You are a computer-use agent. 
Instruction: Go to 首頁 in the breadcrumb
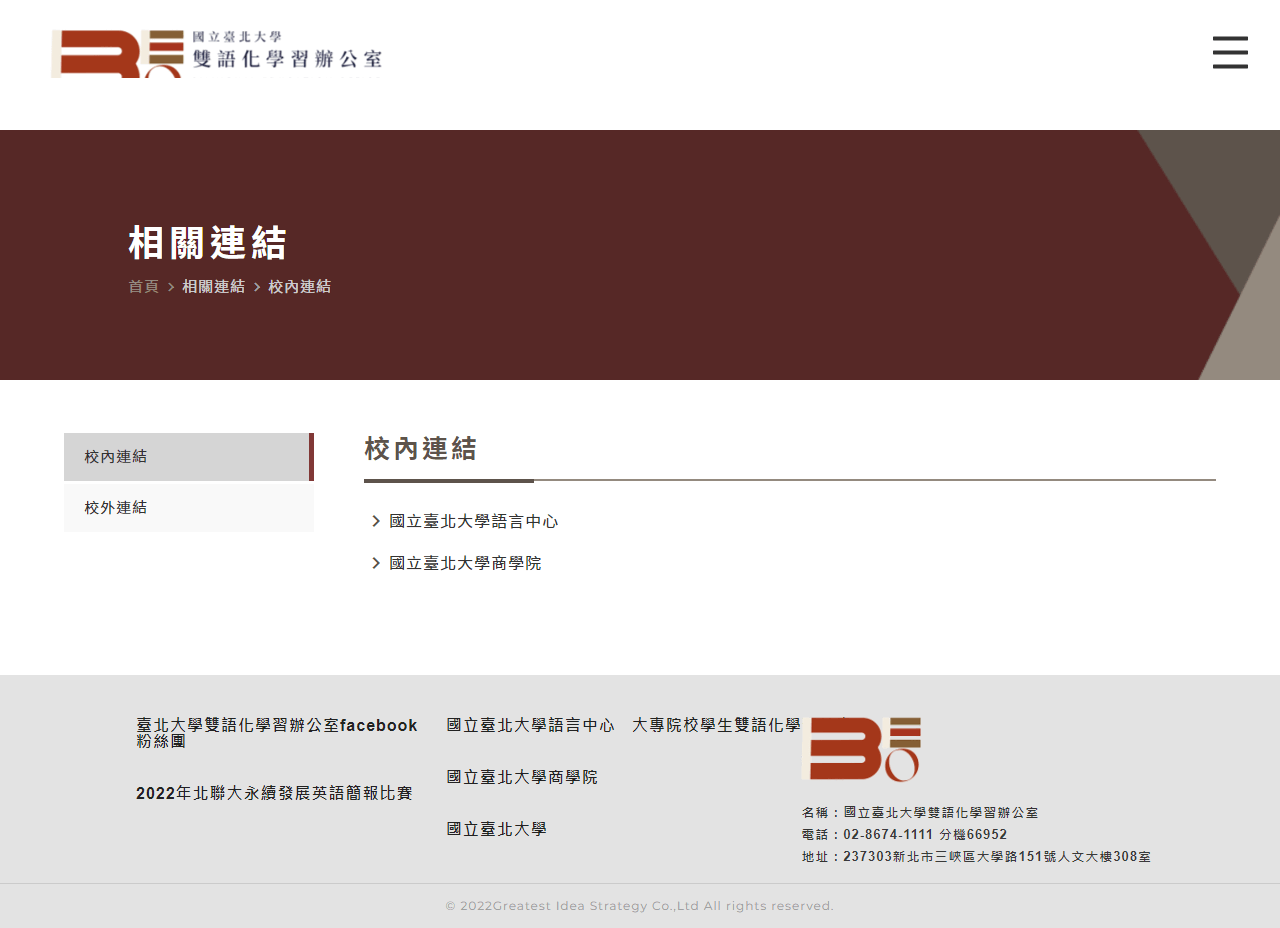pos(143,287)
